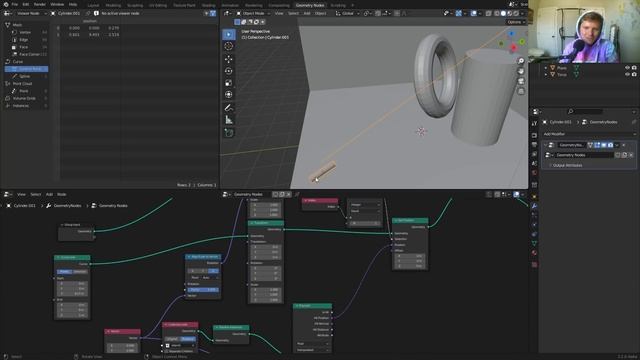Toggle modifier render display camera icon

pos(610,145)
